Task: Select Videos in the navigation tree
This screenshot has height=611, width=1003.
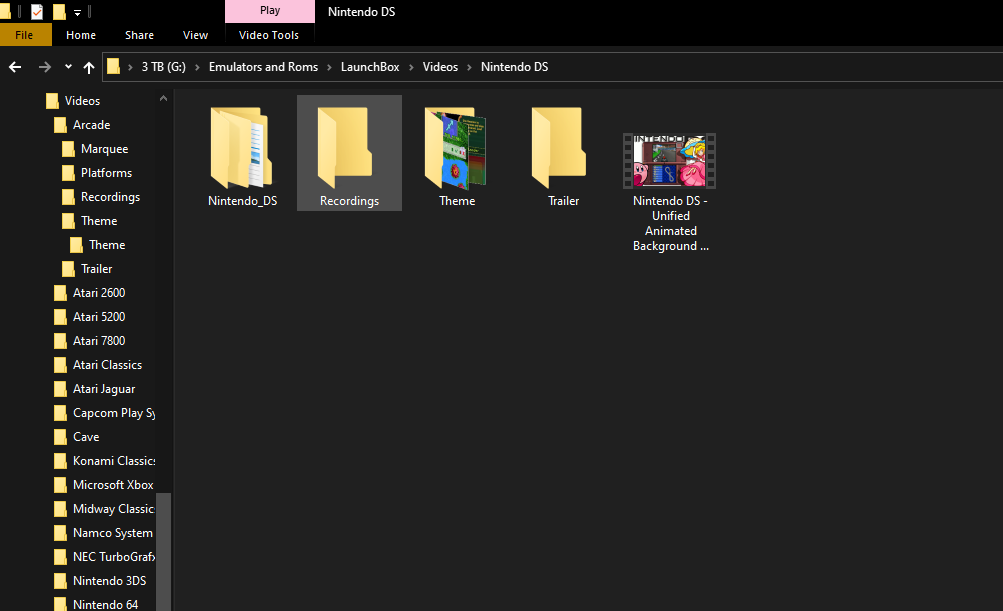Action: 83,101
